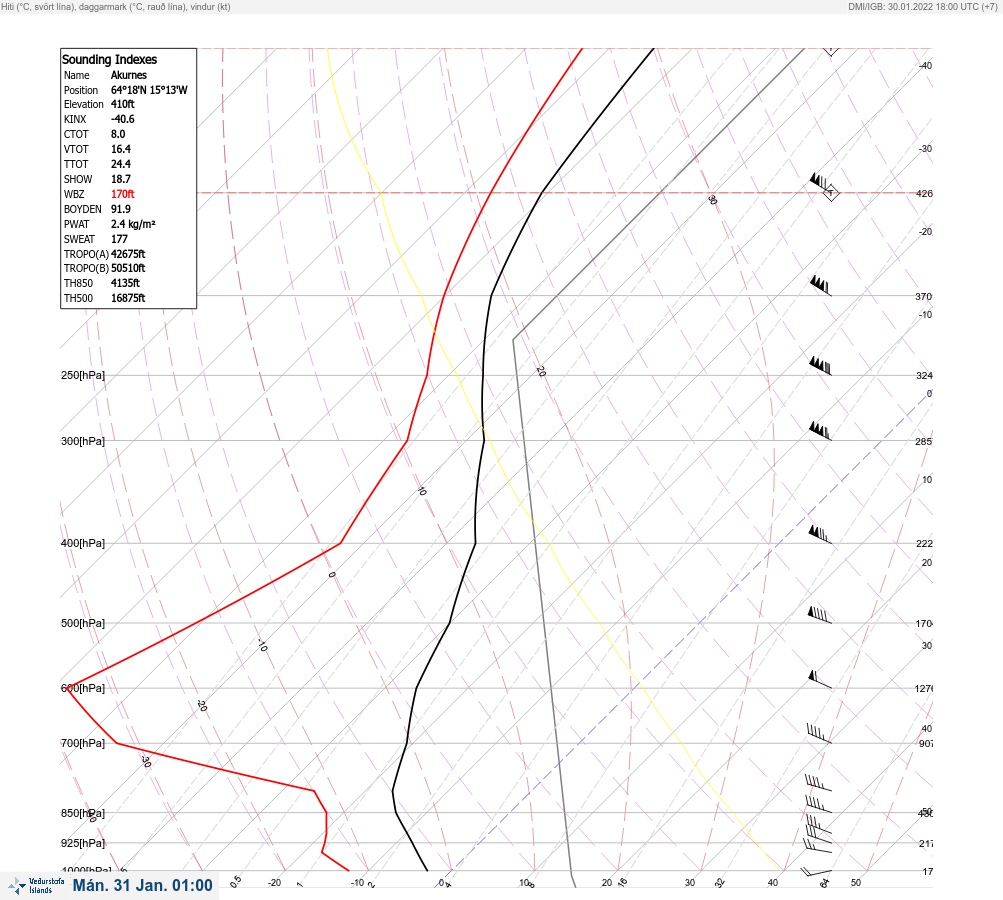Click the wind barb at 250 hPa
The height and width of the screenshot is (900, 1003).
pos(820,367)
